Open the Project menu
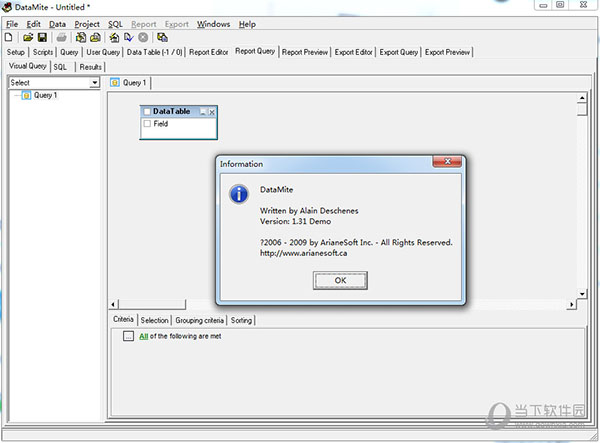The image size is (600, 443). point(87,24)
